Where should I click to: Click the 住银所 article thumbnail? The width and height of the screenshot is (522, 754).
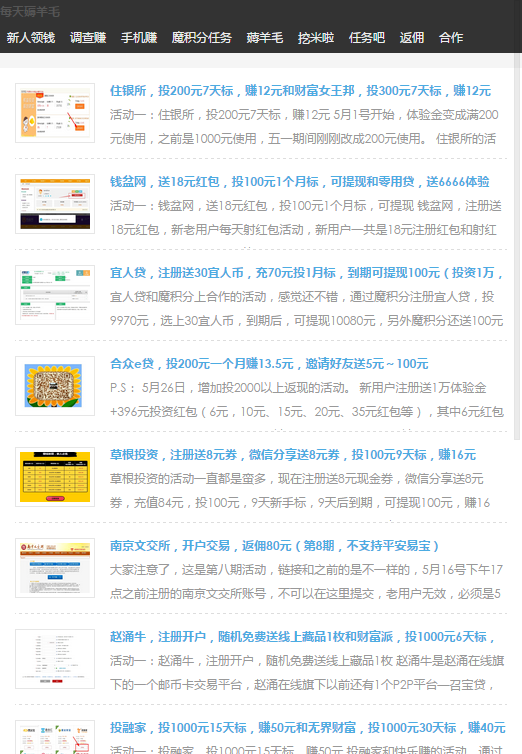pyautogui.click(x=55, y=113)
